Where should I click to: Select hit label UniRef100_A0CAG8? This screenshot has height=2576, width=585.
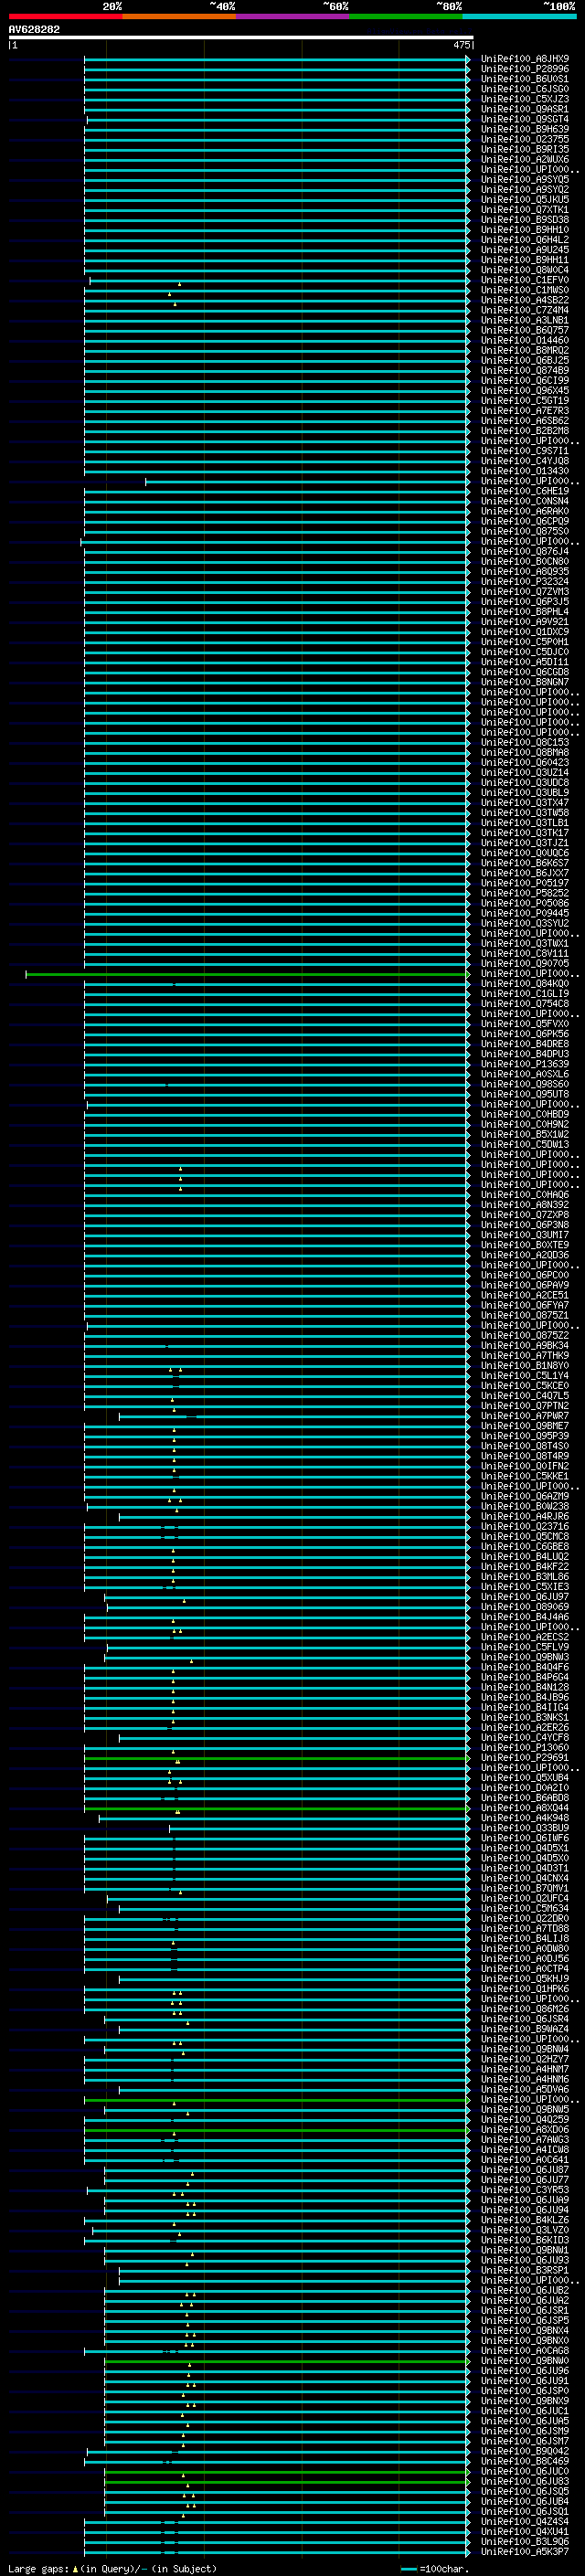pyautogui.click(x=525, y=2350)
